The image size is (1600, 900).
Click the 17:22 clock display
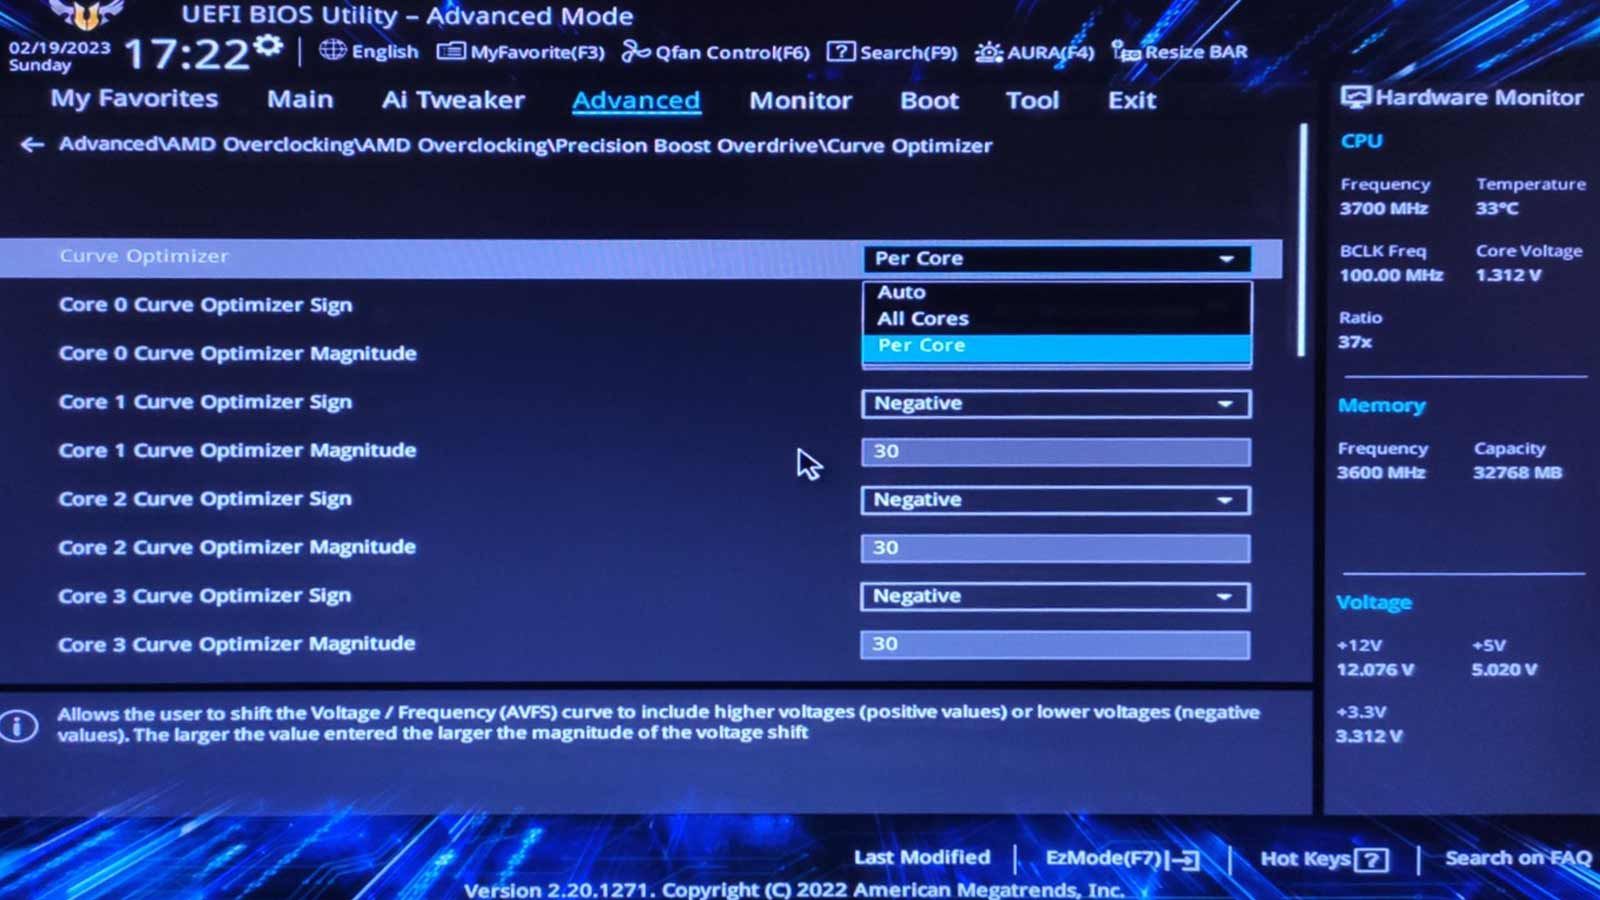pos(186,53)
